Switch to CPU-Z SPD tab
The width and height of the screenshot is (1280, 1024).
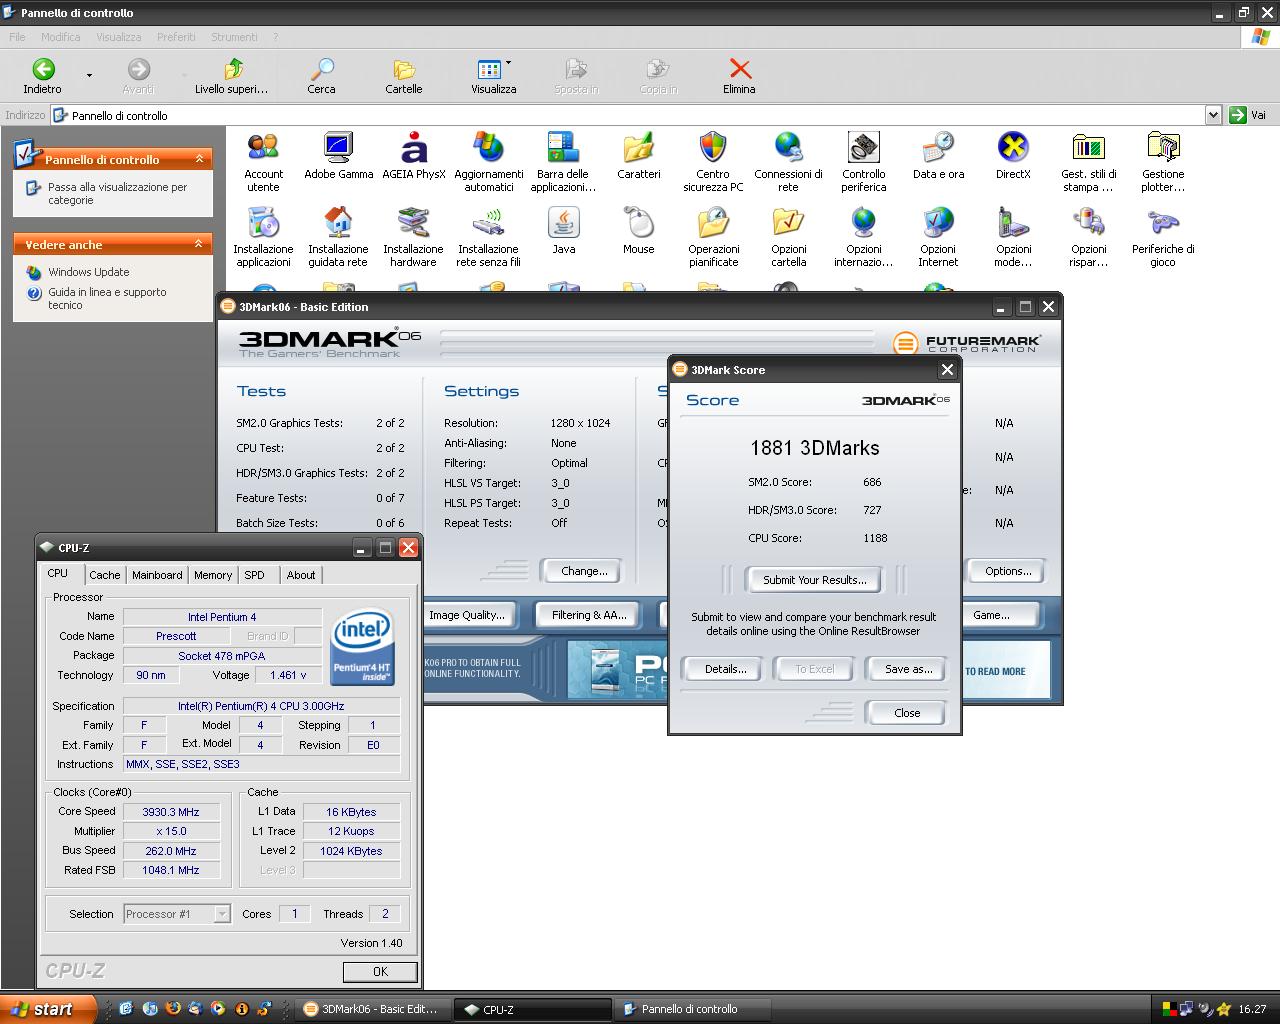tap(255, 575)
